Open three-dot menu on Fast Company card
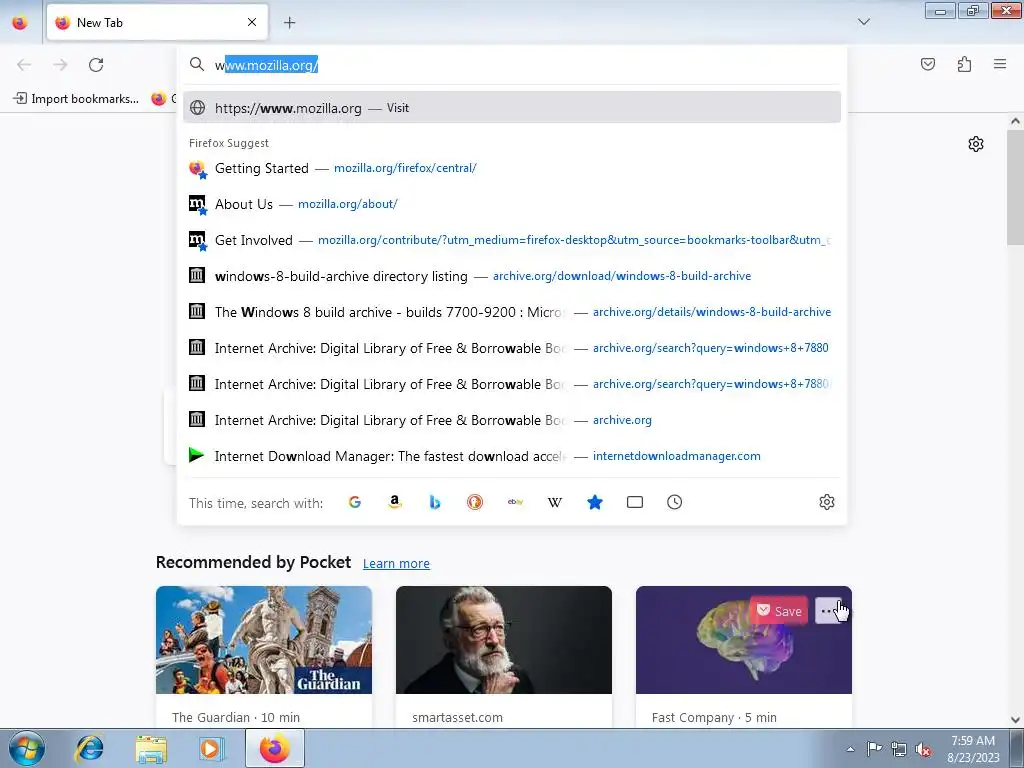The height and width of the screenshot is (768, 1024). (828, 611)
